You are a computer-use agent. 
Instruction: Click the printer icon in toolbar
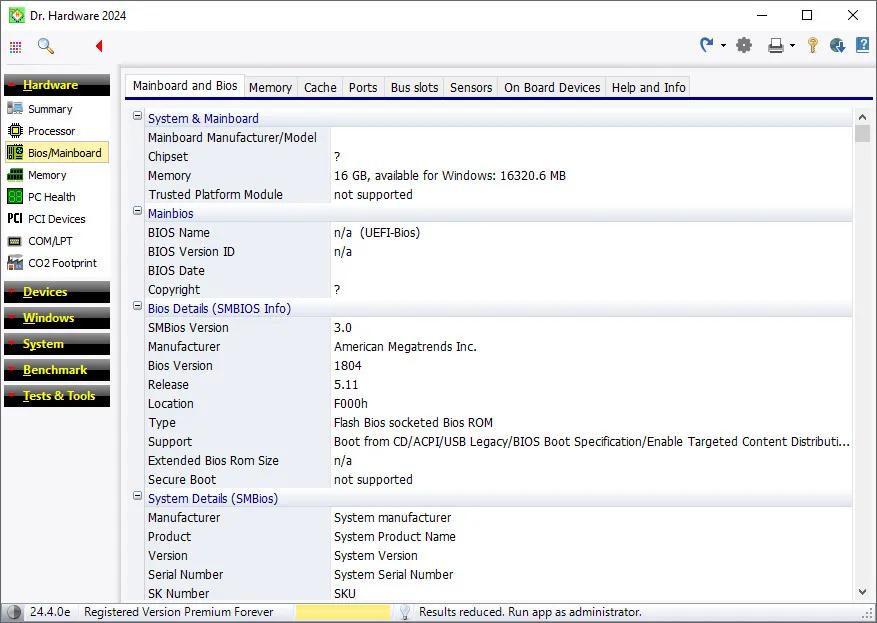(x=775, y=45)
